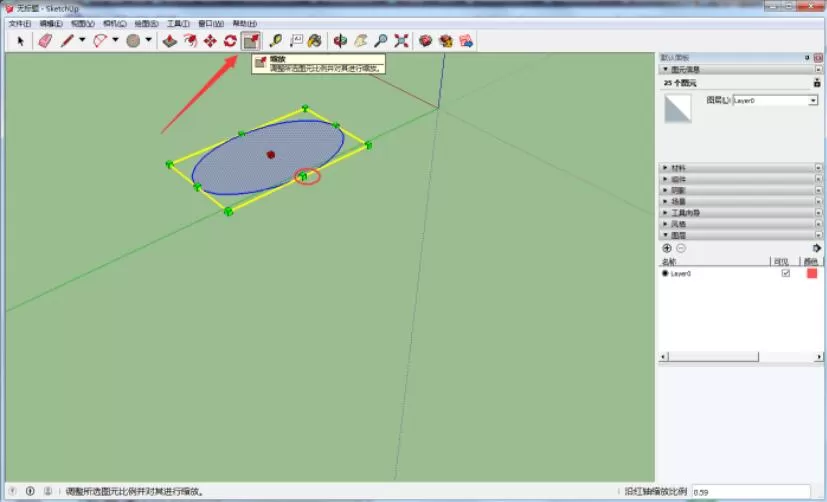Viewport: 827px width, 502px height.
Task: Select the Rotate tool
Action: click(230, 41)
